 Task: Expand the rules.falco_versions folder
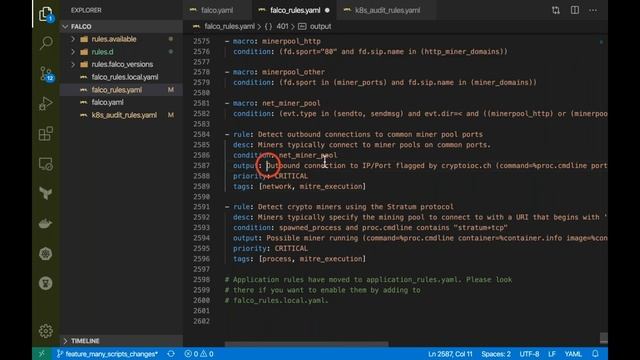point(73,64)
